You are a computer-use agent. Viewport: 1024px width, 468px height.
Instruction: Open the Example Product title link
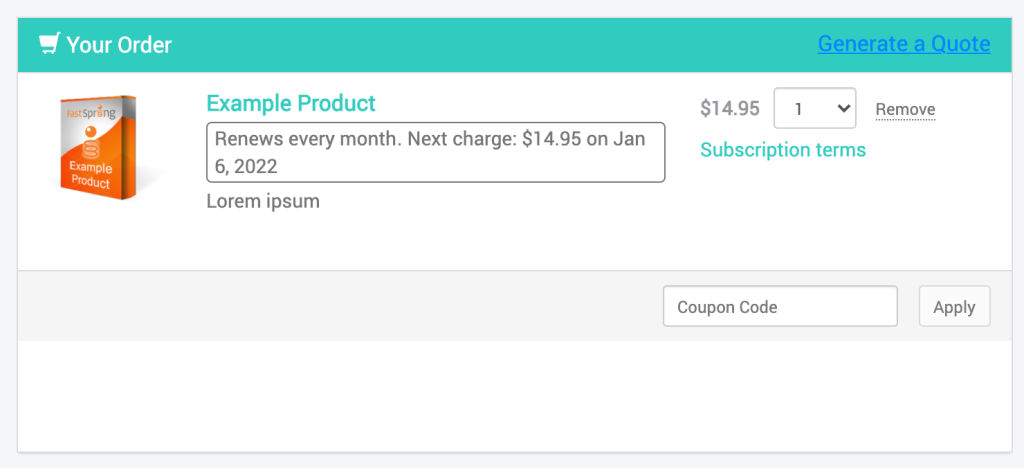point(291,103)
